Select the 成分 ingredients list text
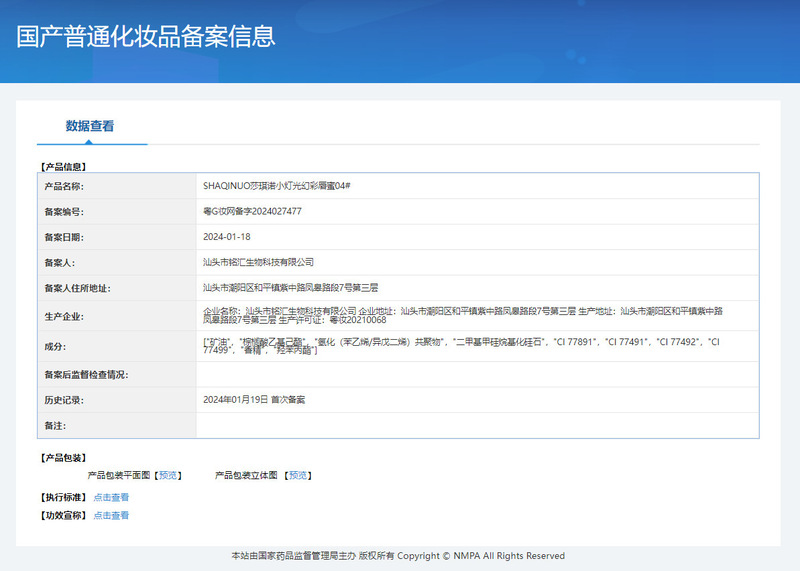The width and height of the screenshot is (800, 571). [461, 346]
